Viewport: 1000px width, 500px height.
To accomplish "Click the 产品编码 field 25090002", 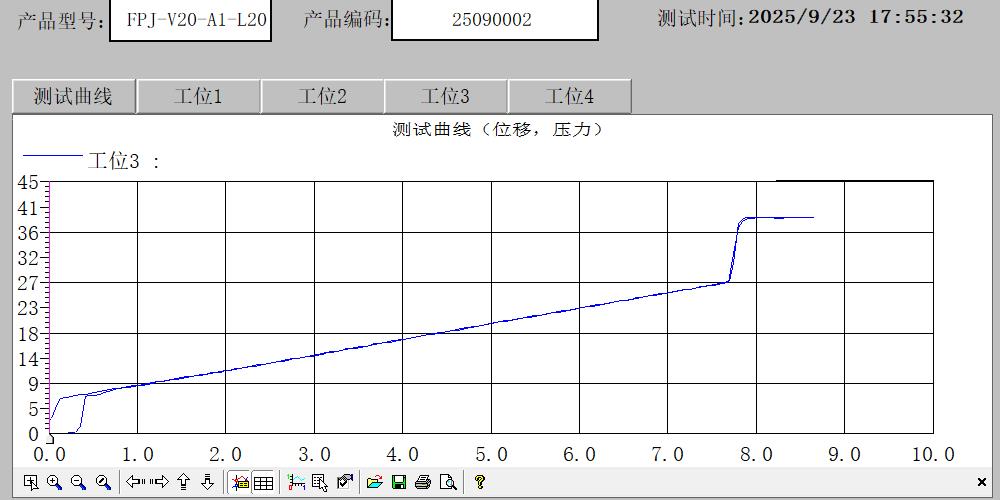I will pyautogui.click(x=494, y=20).
